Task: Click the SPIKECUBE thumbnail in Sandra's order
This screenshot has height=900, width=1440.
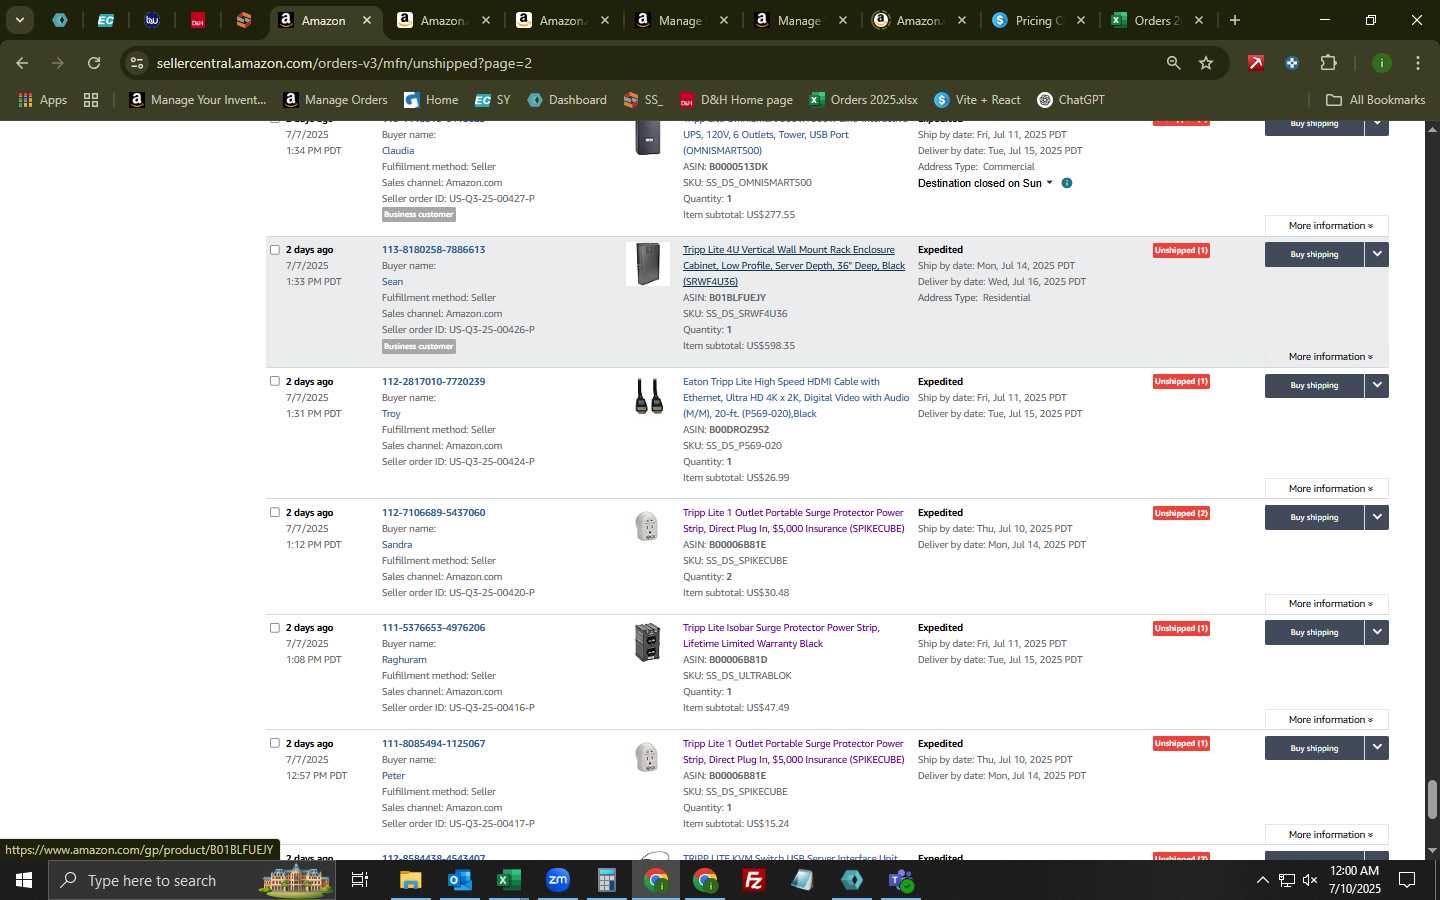Action: click(x=648, y=526)
